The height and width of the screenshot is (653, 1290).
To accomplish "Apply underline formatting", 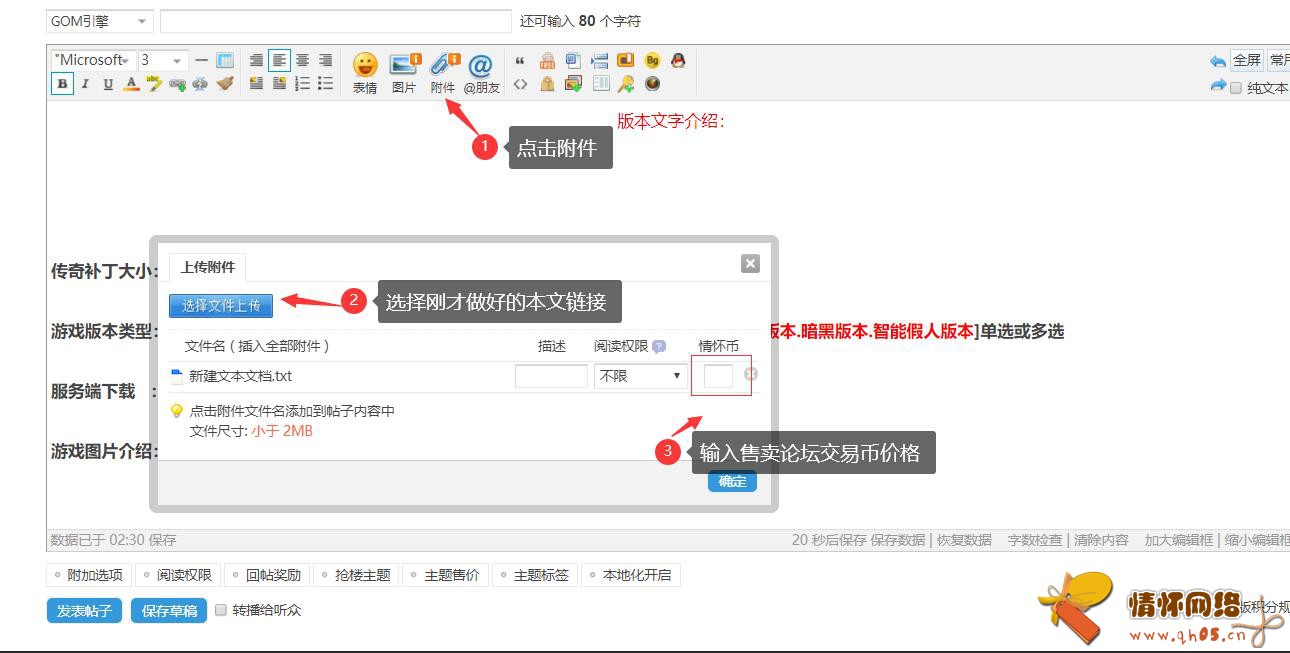I will (108, 84).
